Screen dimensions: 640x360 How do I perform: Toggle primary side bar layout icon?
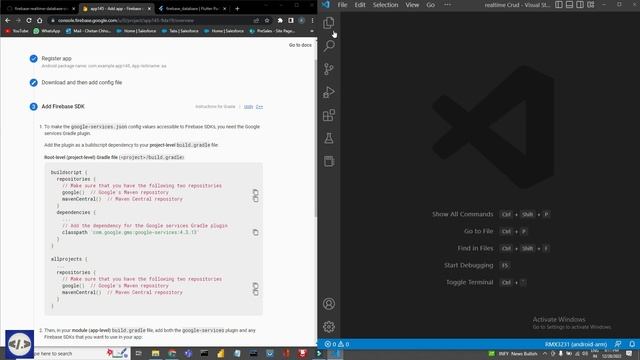point(559,5)
